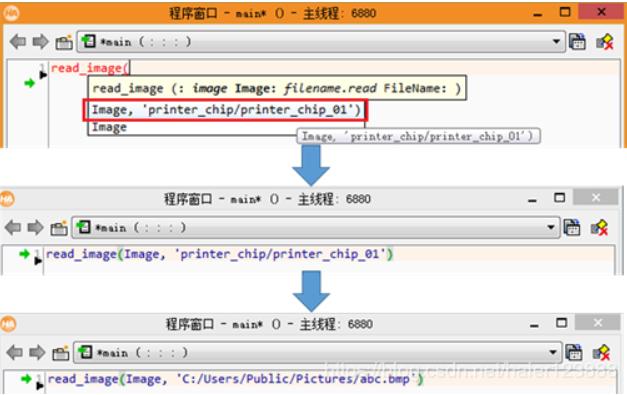Go forward in the middle window with printer_chip_01 code
Viewport: 627px width, 395px height.
35,227
